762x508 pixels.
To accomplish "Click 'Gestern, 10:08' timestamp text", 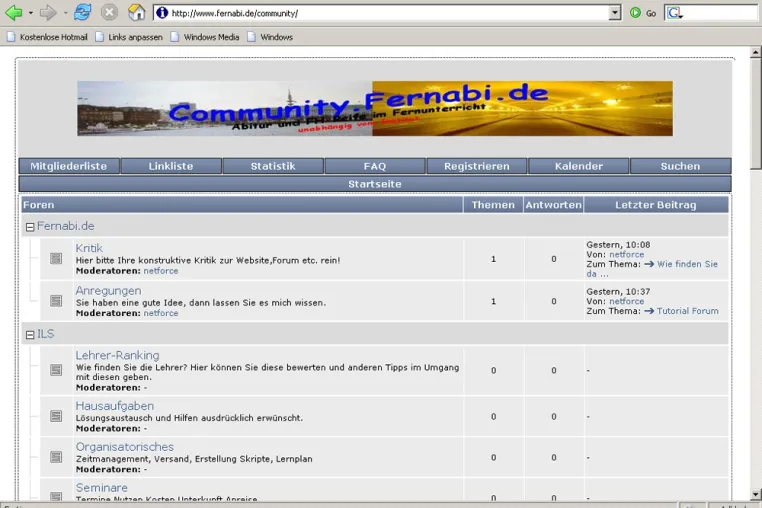I will pyautogui.click(x=618, y=245).
